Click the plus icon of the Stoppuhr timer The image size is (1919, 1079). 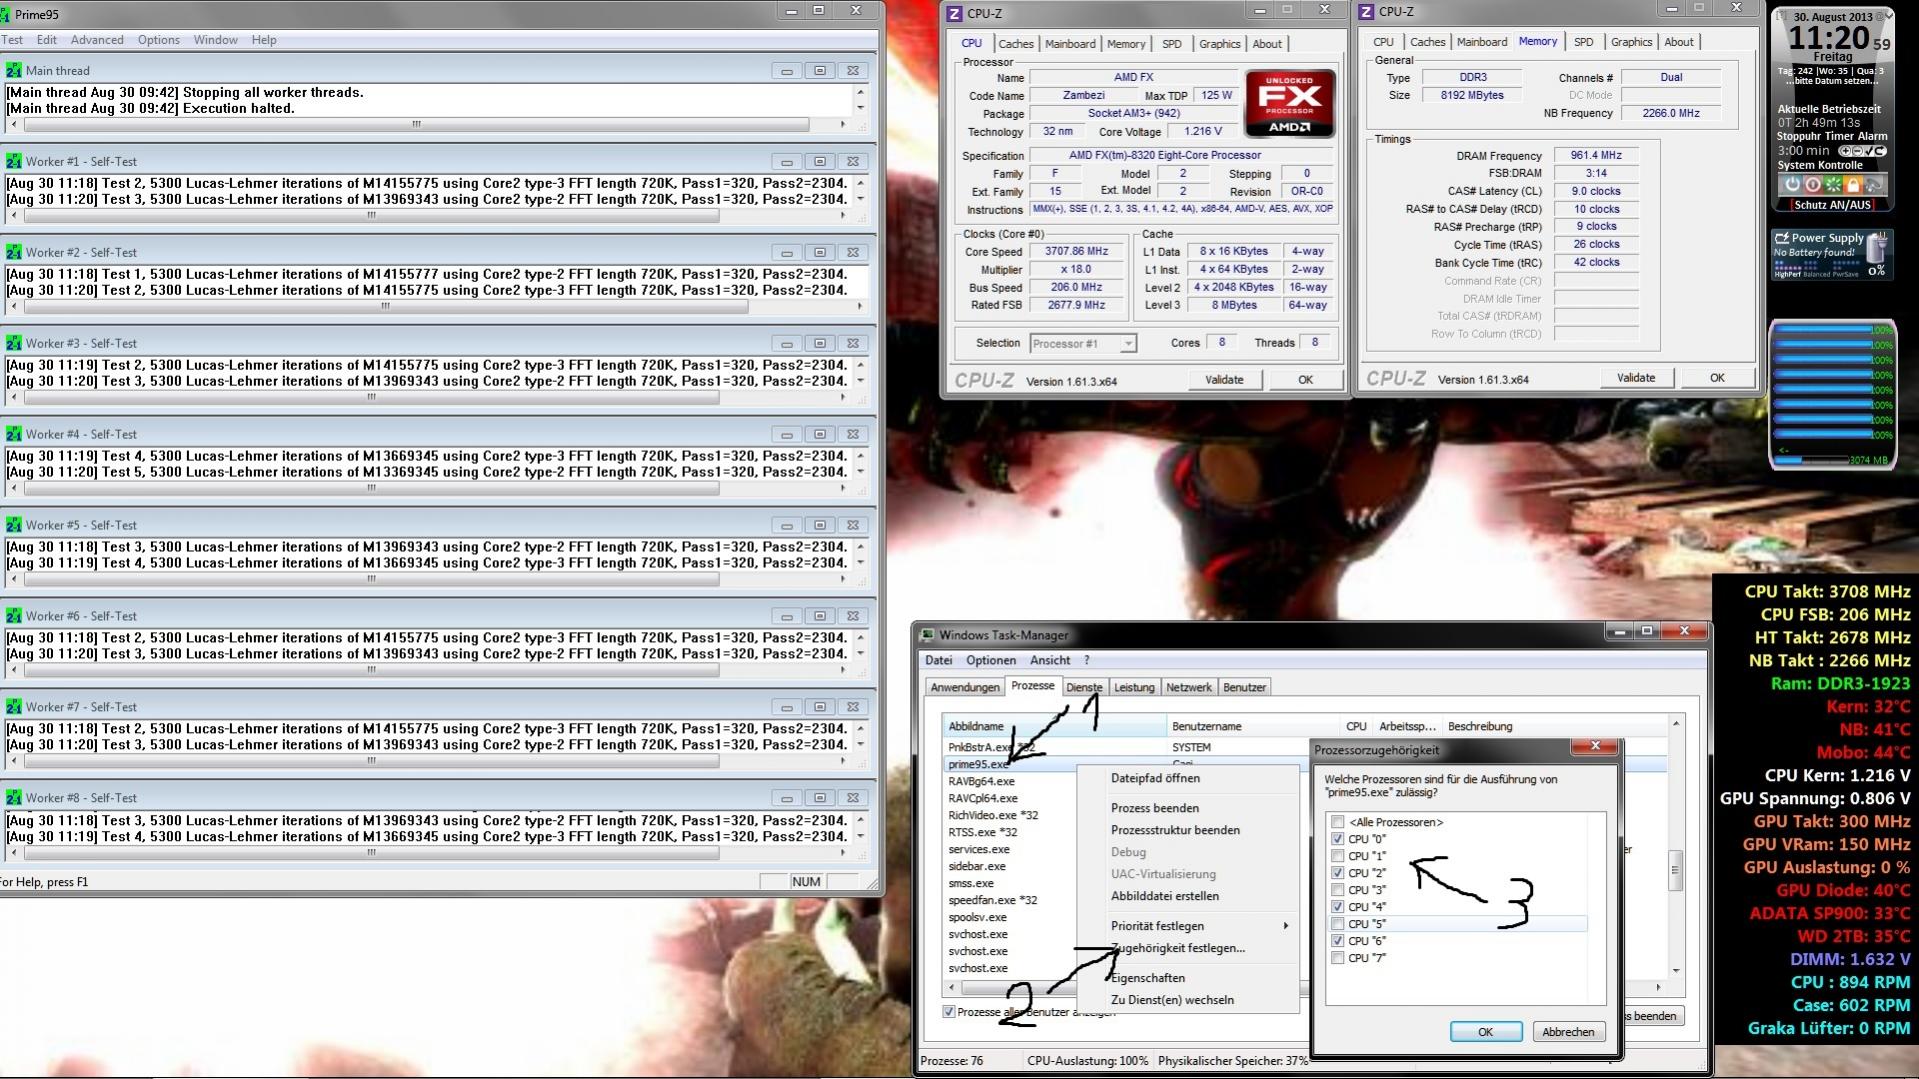click(x=1845, y=151)
